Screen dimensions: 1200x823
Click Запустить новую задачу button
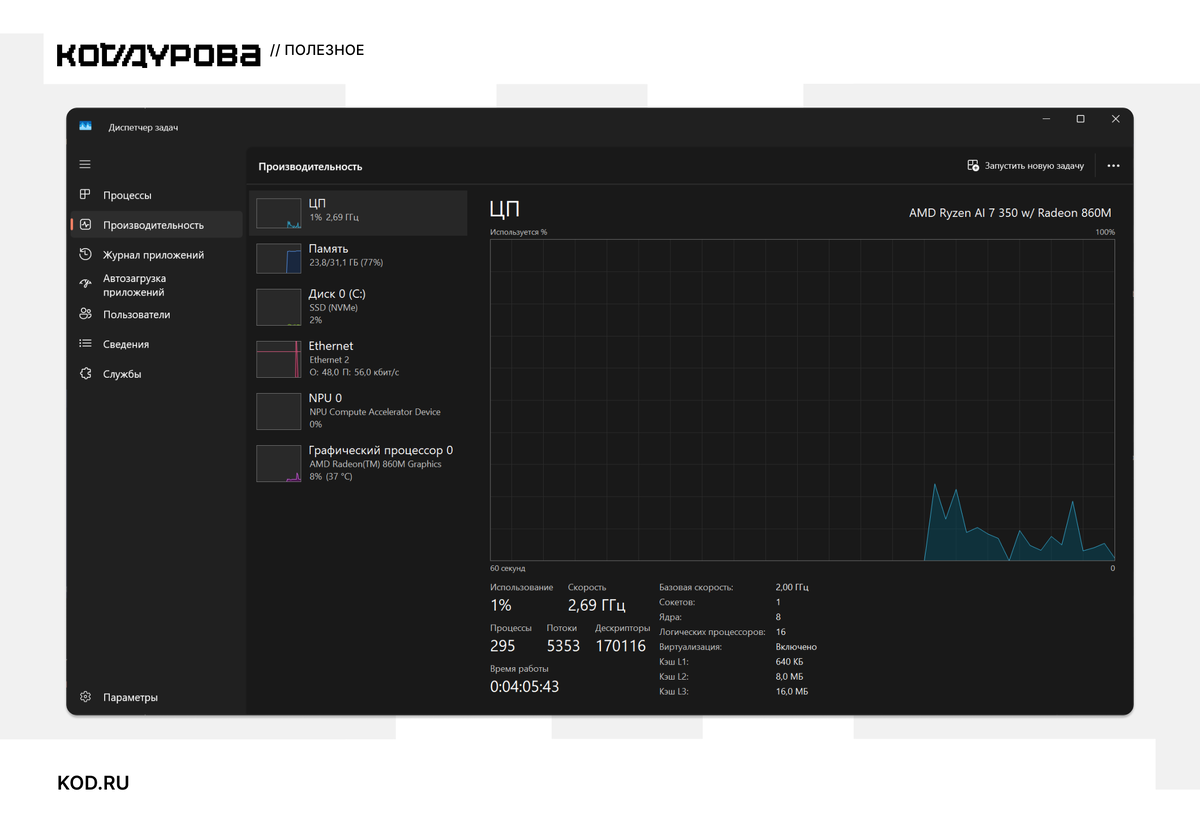point(1026,166)
